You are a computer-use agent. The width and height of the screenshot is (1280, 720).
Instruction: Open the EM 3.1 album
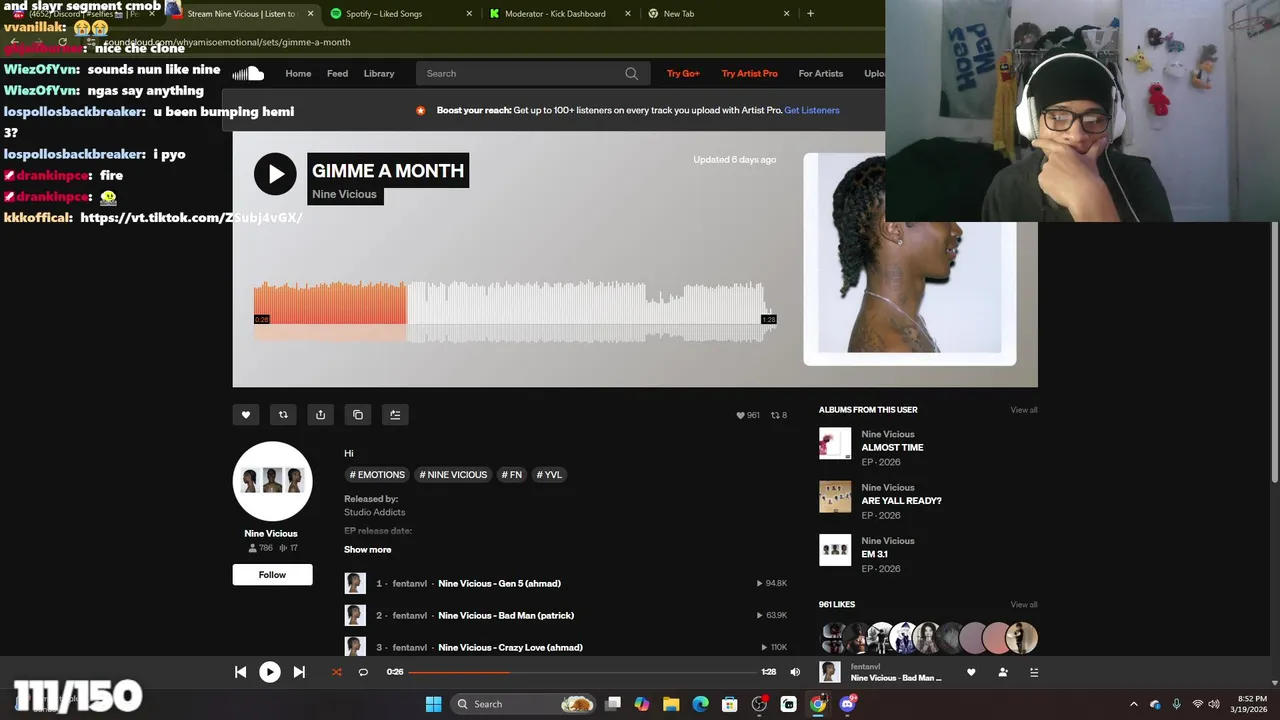click(875, 554)
